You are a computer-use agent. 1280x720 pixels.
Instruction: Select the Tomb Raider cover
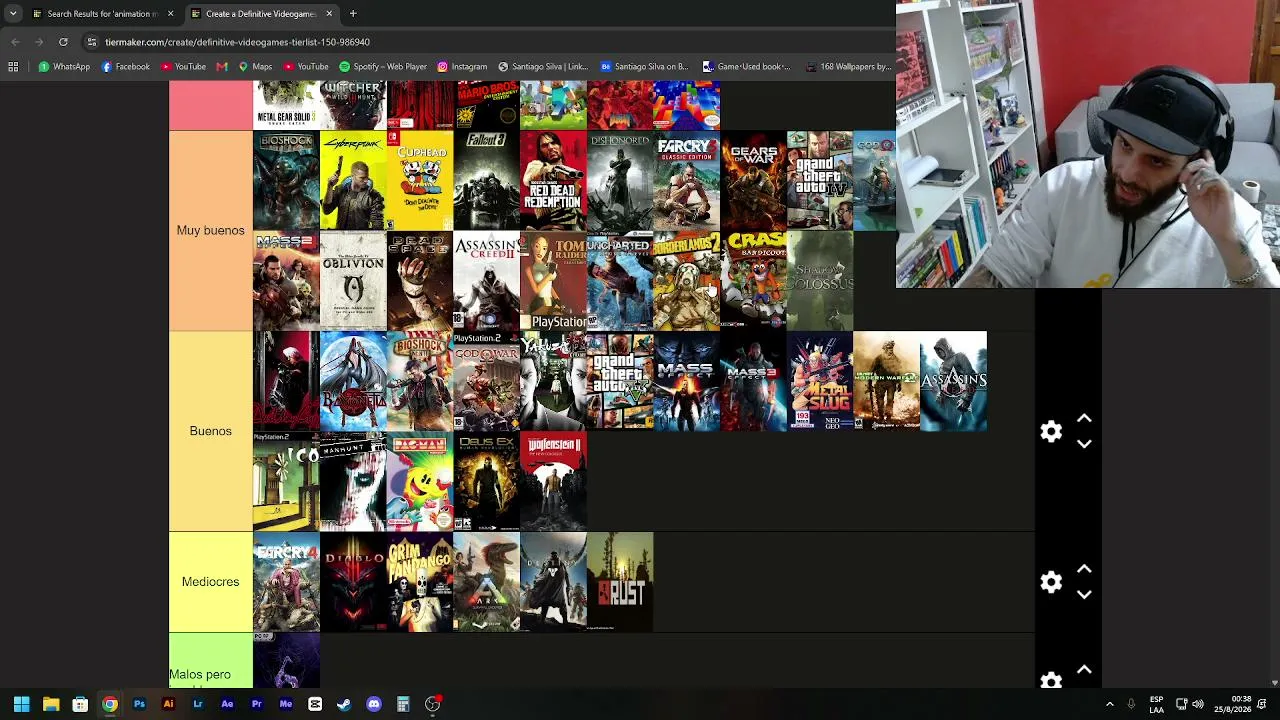pos(553,281)
